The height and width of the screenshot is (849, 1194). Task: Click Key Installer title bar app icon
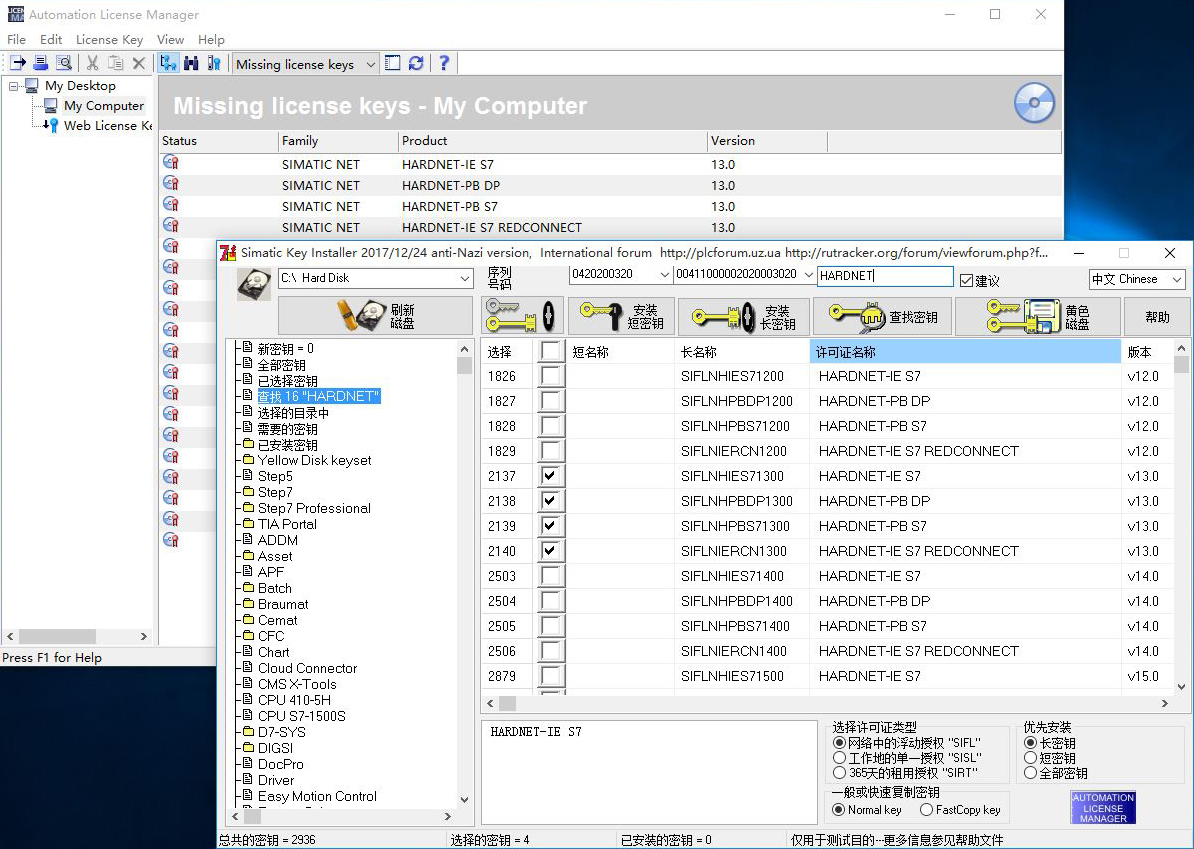[228, 253]
